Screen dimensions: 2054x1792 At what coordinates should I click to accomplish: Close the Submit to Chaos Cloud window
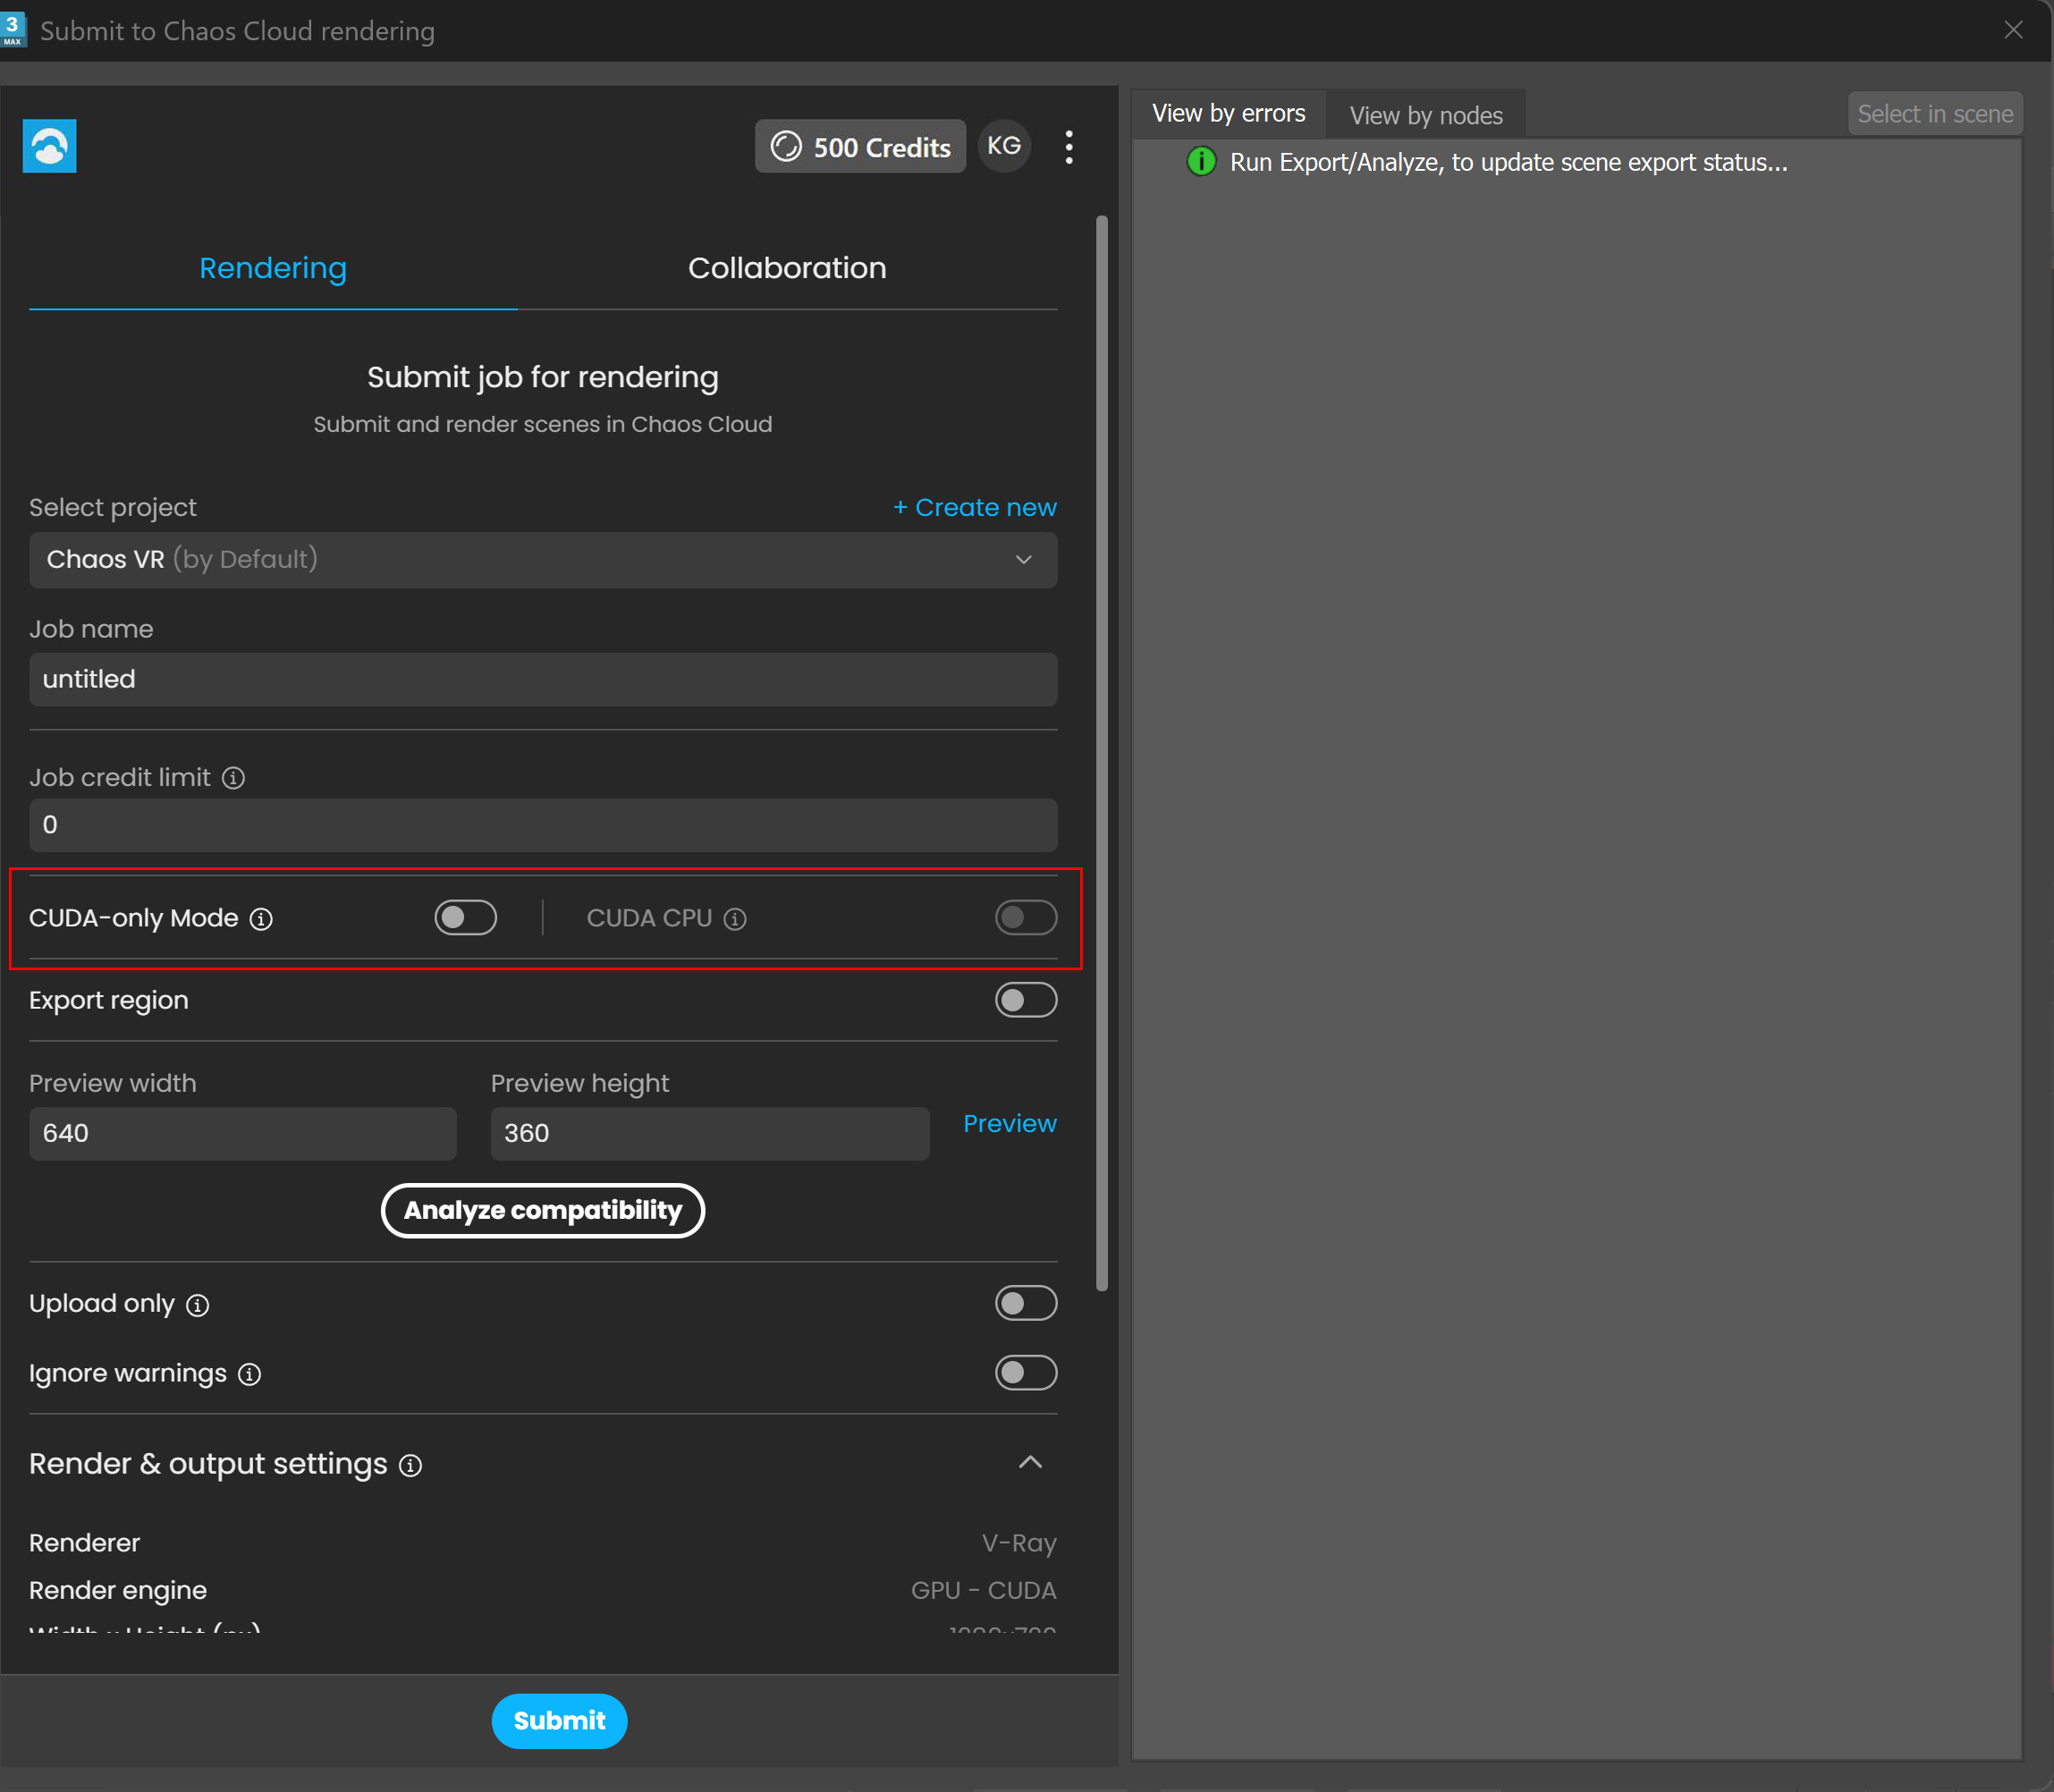(2013, 30)
